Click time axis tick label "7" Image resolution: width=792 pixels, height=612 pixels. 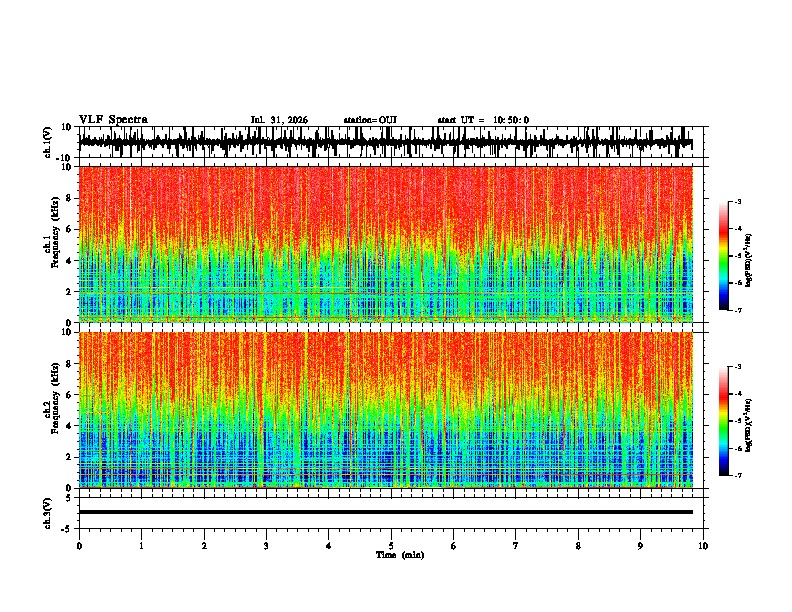(x=516, y=546)
